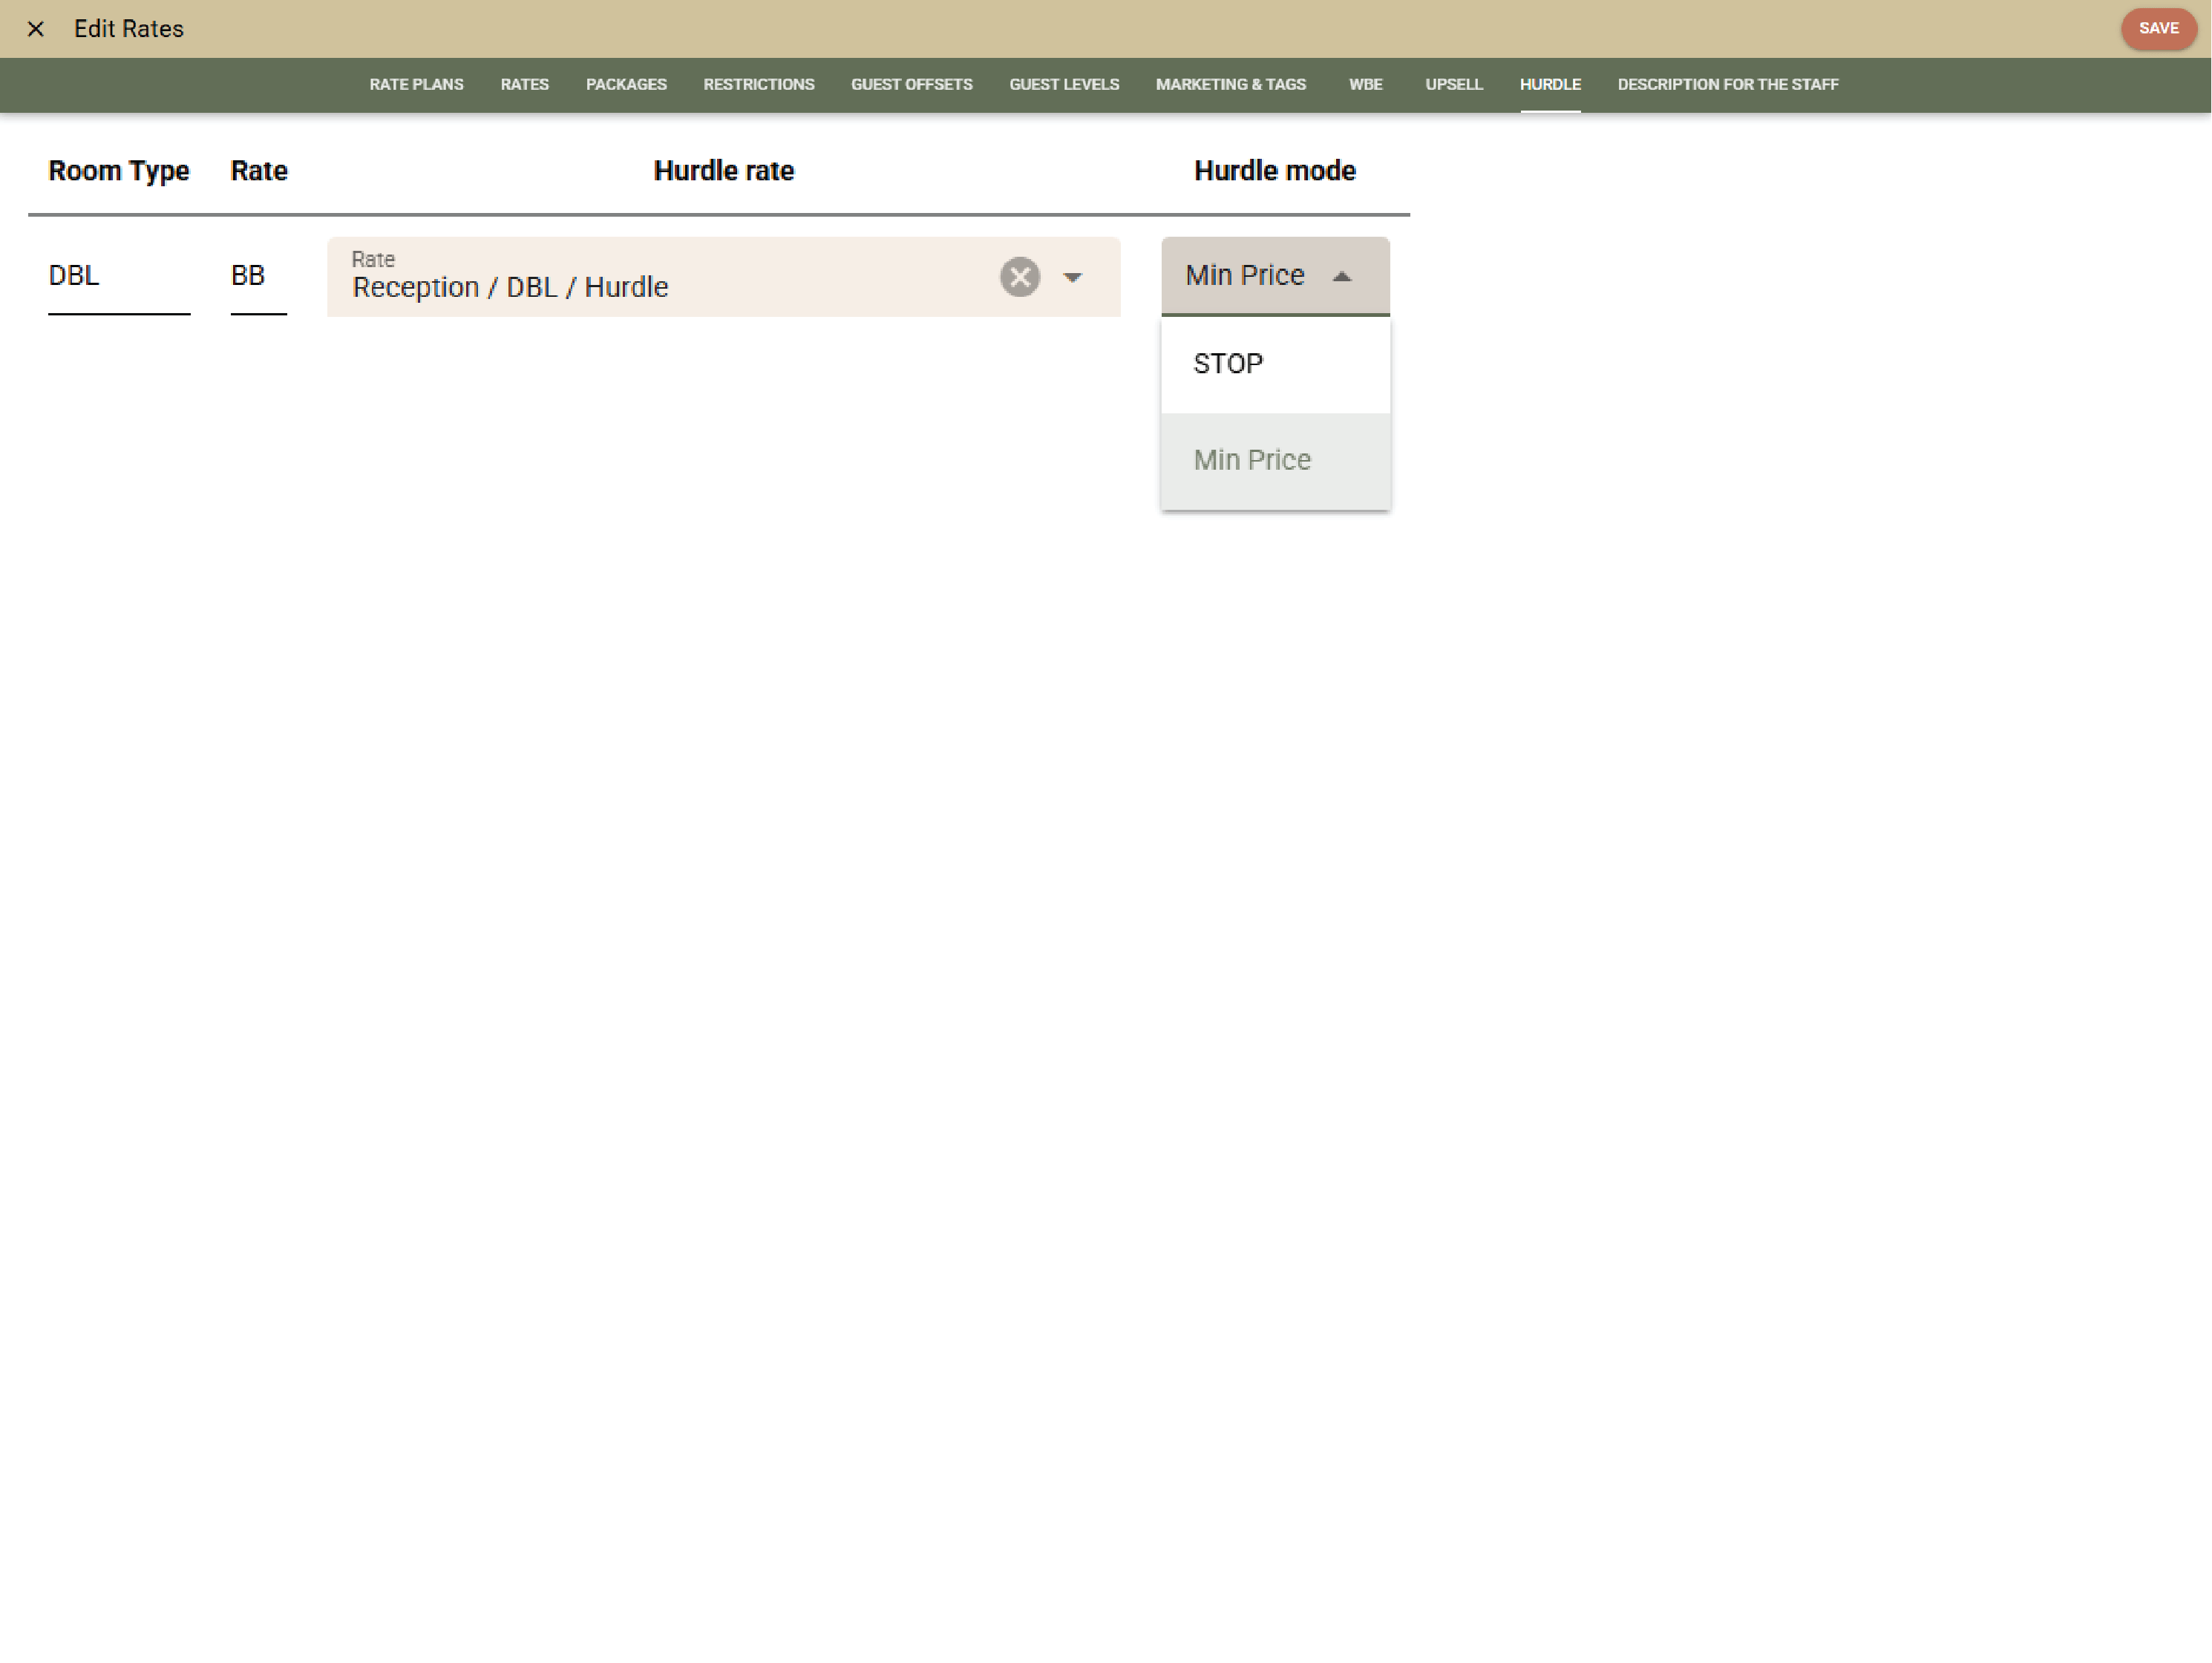Viewport: 2212px width, 1663px height.
Task: Clear the selected hurdle rate value
Action: pyautogui.click(x=1019, y=277)
